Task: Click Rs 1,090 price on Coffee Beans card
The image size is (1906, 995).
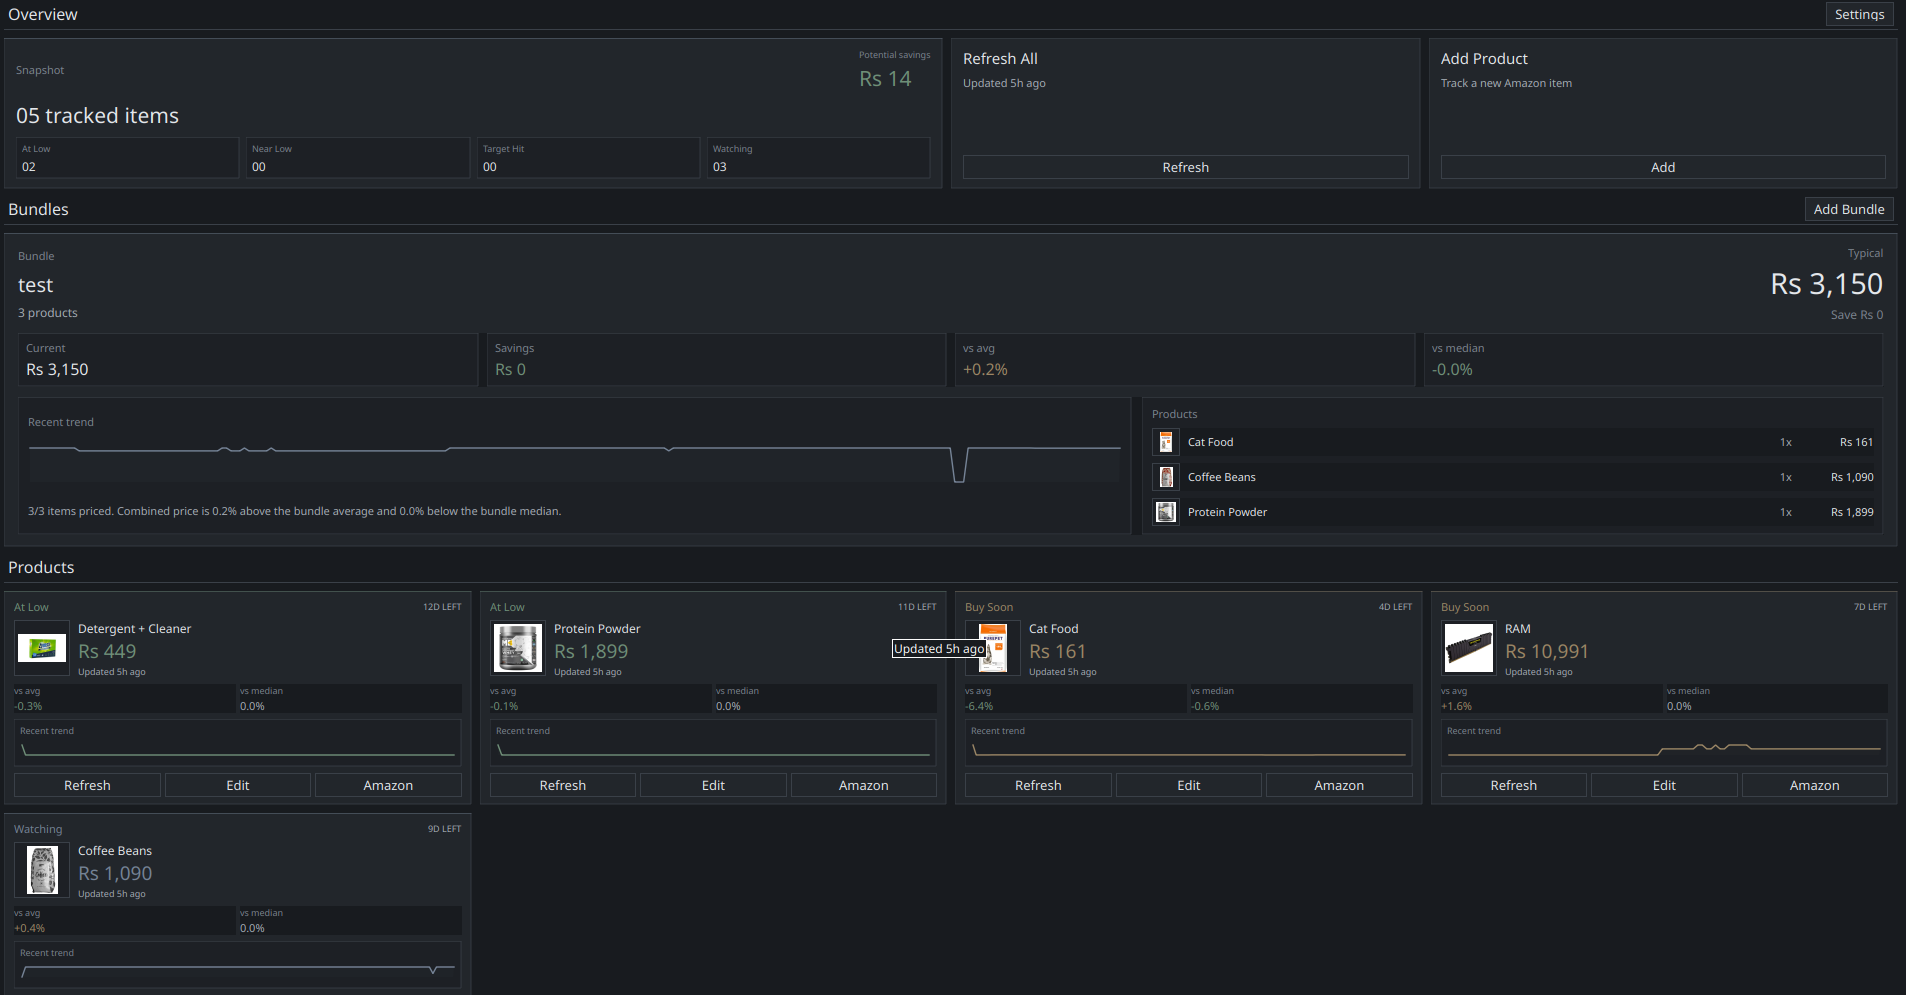Action: click(x=115, y=873)
